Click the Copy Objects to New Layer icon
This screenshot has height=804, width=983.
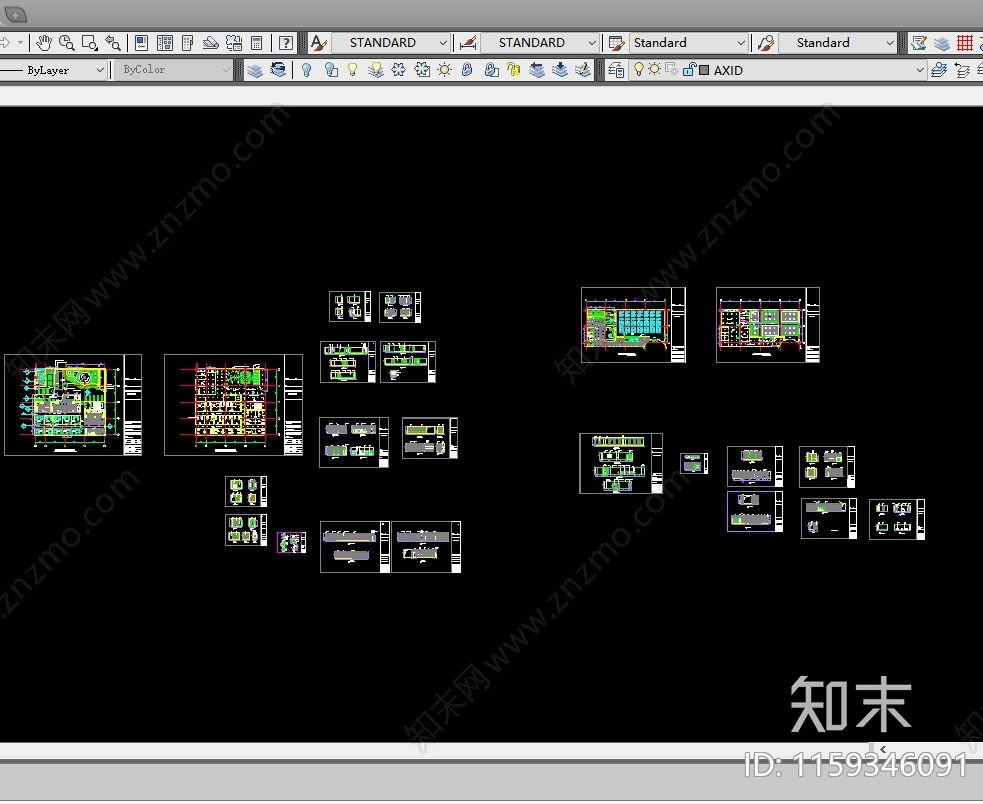tap(582, 70)
